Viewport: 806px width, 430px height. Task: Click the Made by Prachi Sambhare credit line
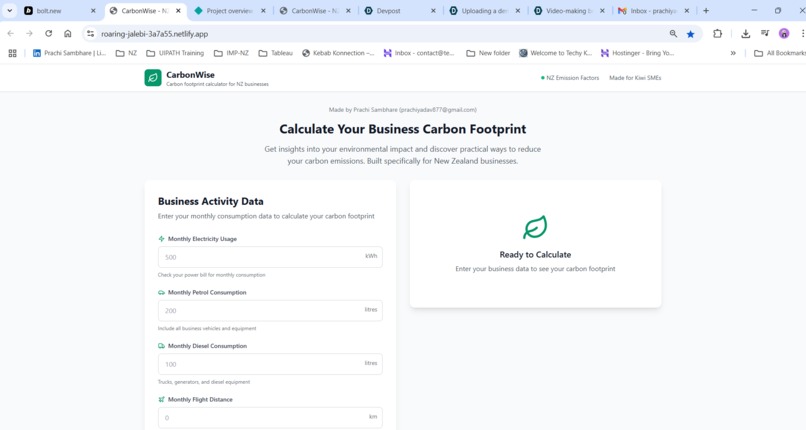tap(402, 109)
